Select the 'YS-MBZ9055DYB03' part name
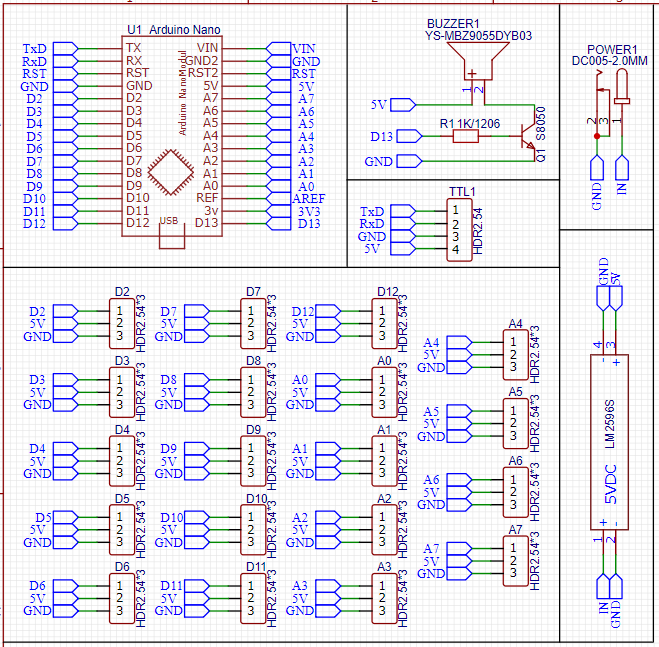 [x=478, y=36]
